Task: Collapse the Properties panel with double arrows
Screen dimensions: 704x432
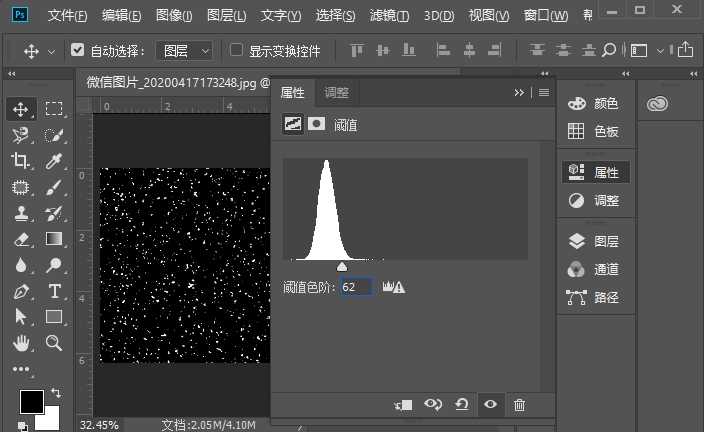Action: pos(519,92)
